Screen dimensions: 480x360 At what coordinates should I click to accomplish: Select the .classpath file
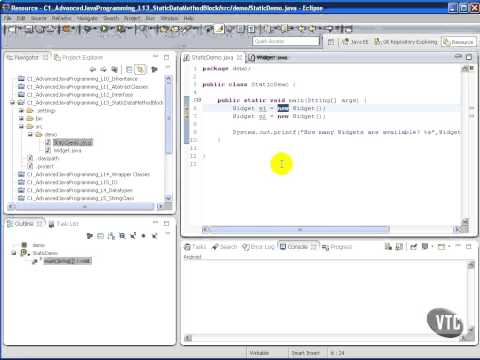(x=48, y=159)
